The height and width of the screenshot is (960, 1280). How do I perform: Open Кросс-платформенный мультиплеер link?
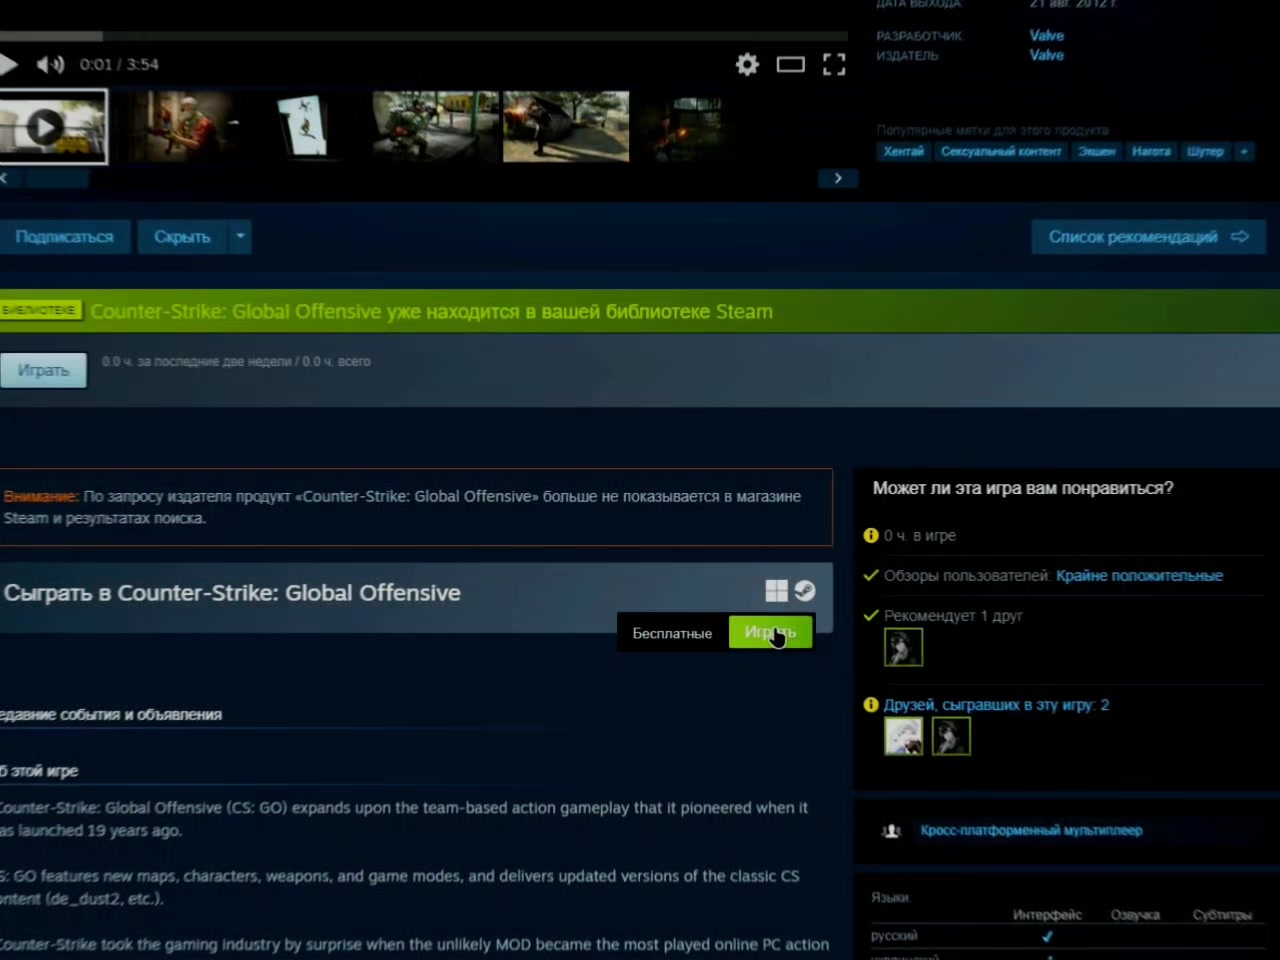click(x=1031, y=831)
